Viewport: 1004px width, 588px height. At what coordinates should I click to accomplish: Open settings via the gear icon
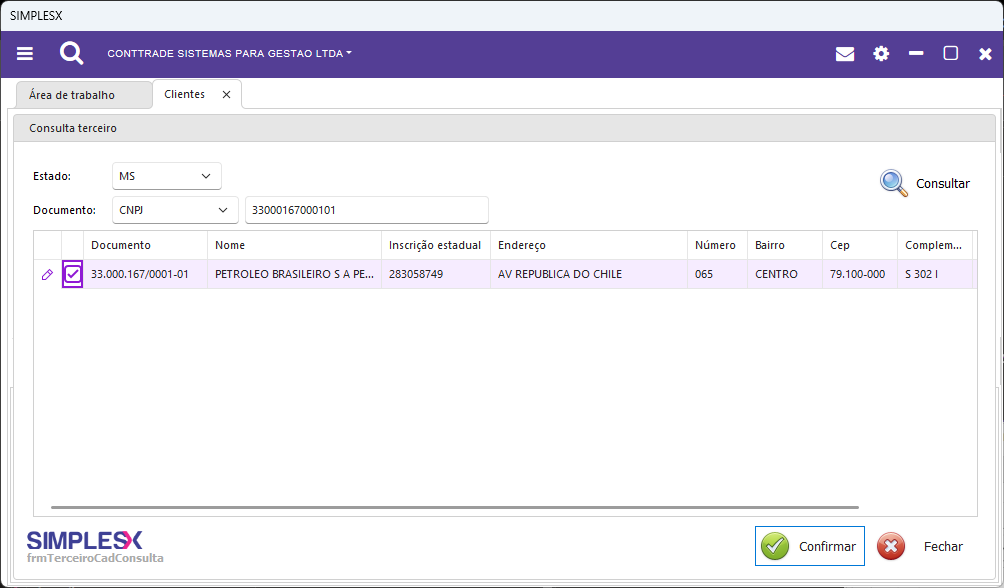pos(881,54)
